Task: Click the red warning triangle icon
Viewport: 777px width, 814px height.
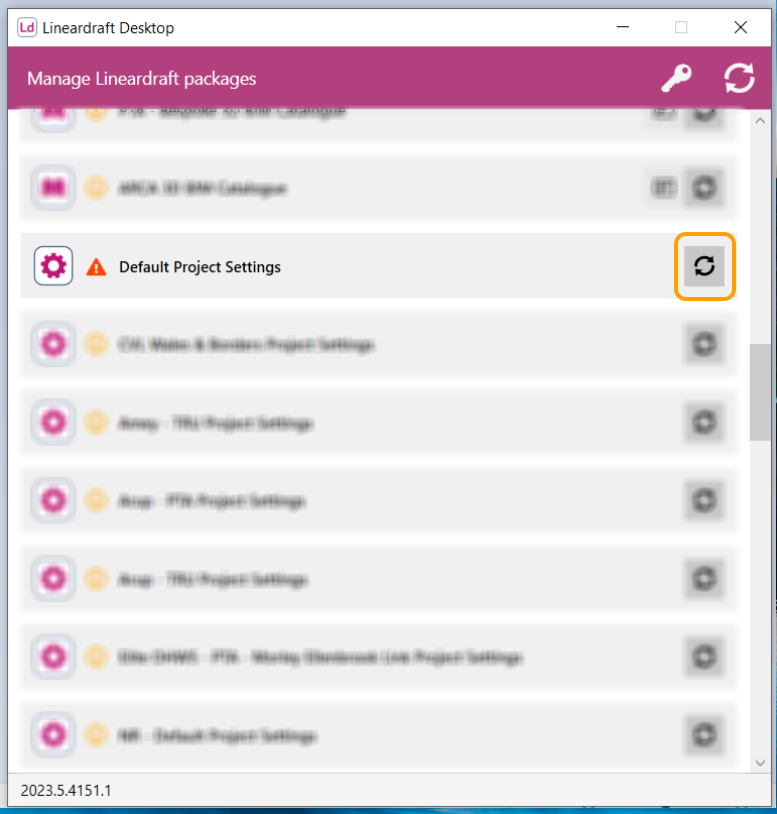Action: point(96,267)
